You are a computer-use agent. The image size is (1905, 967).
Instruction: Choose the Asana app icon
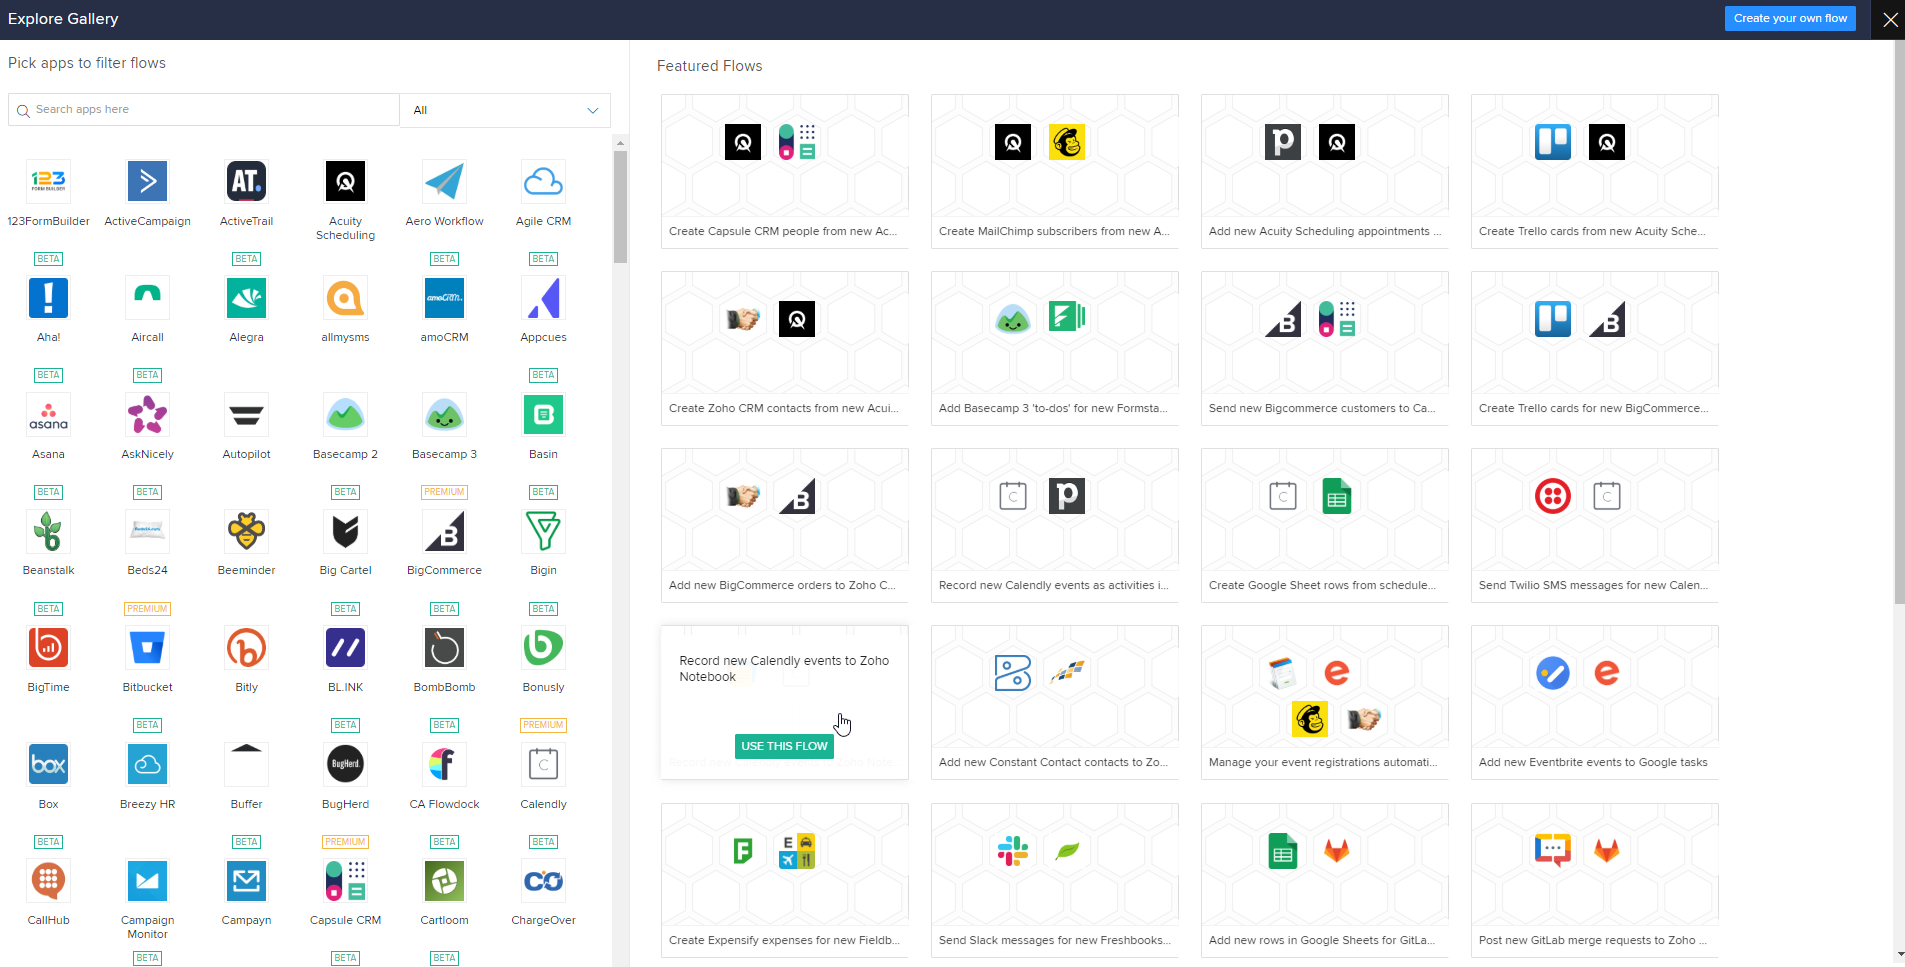click(x=48, y=415)
